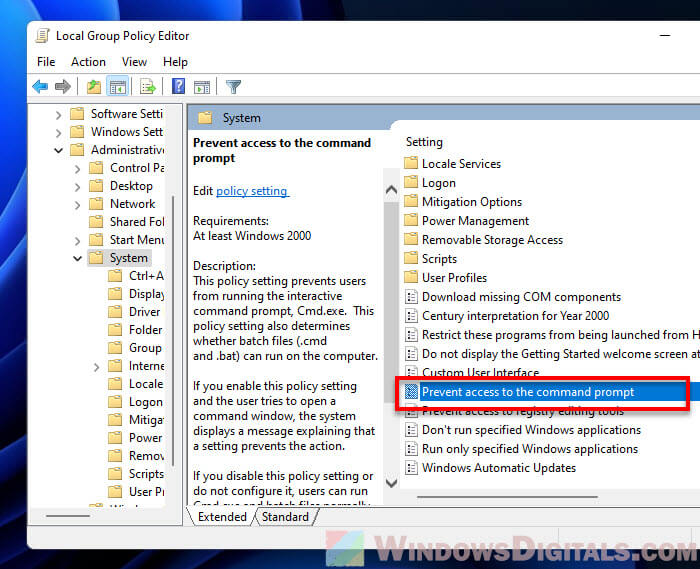Click the Forward arrow toolbar icon
The width and height of the screenshot is (700, 569).
(63, 87)
